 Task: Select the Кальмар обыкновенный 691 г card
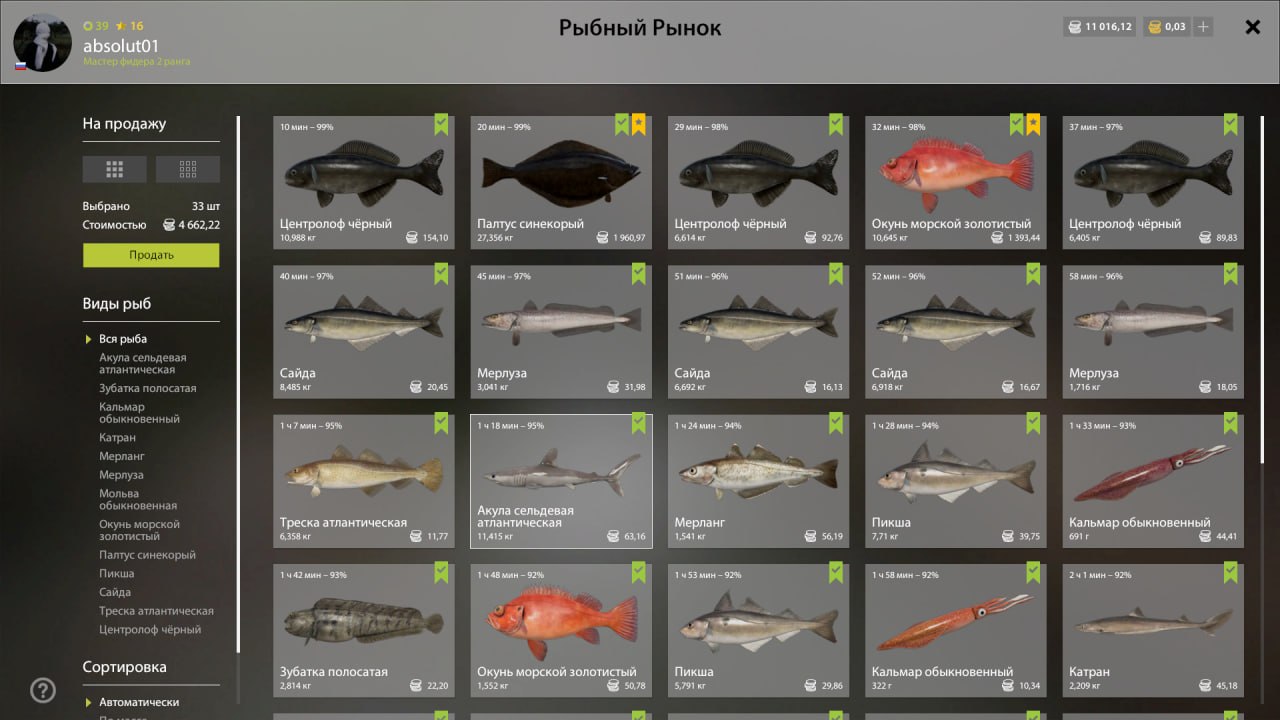[x=1153, y=481]
